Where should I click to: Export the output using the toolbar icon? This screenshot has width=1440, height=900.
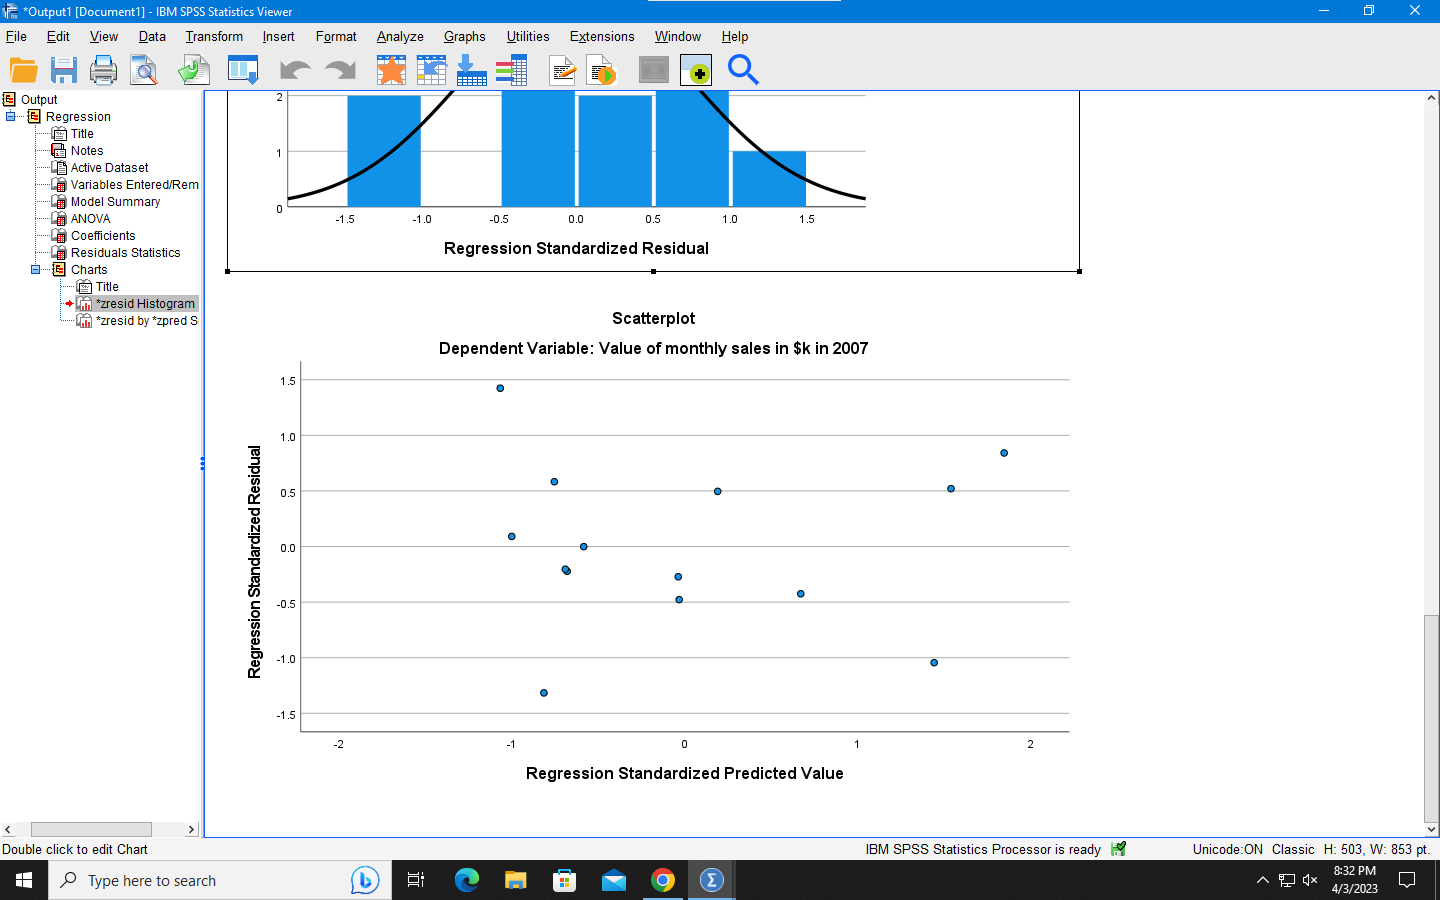click(193, 70)
